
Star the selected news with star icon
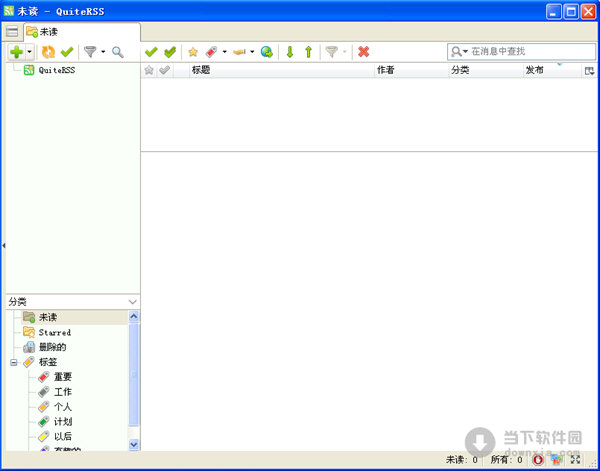point(193,52)
